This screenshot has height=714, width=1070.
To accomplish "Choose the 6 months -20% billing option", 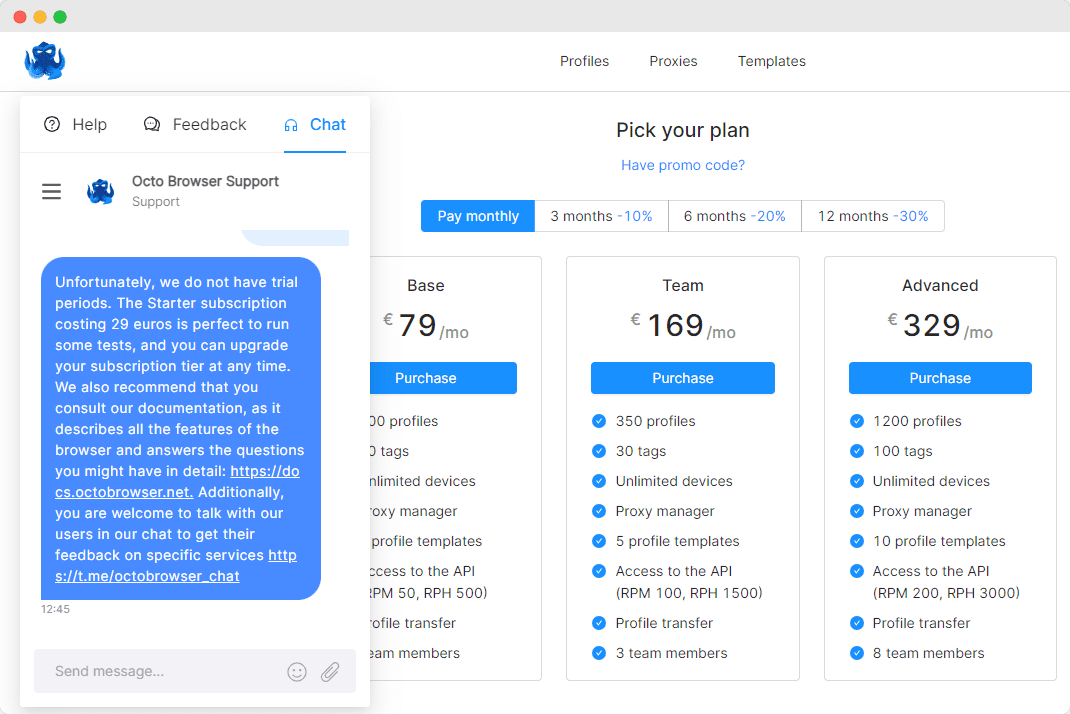I will click(735, 216).
